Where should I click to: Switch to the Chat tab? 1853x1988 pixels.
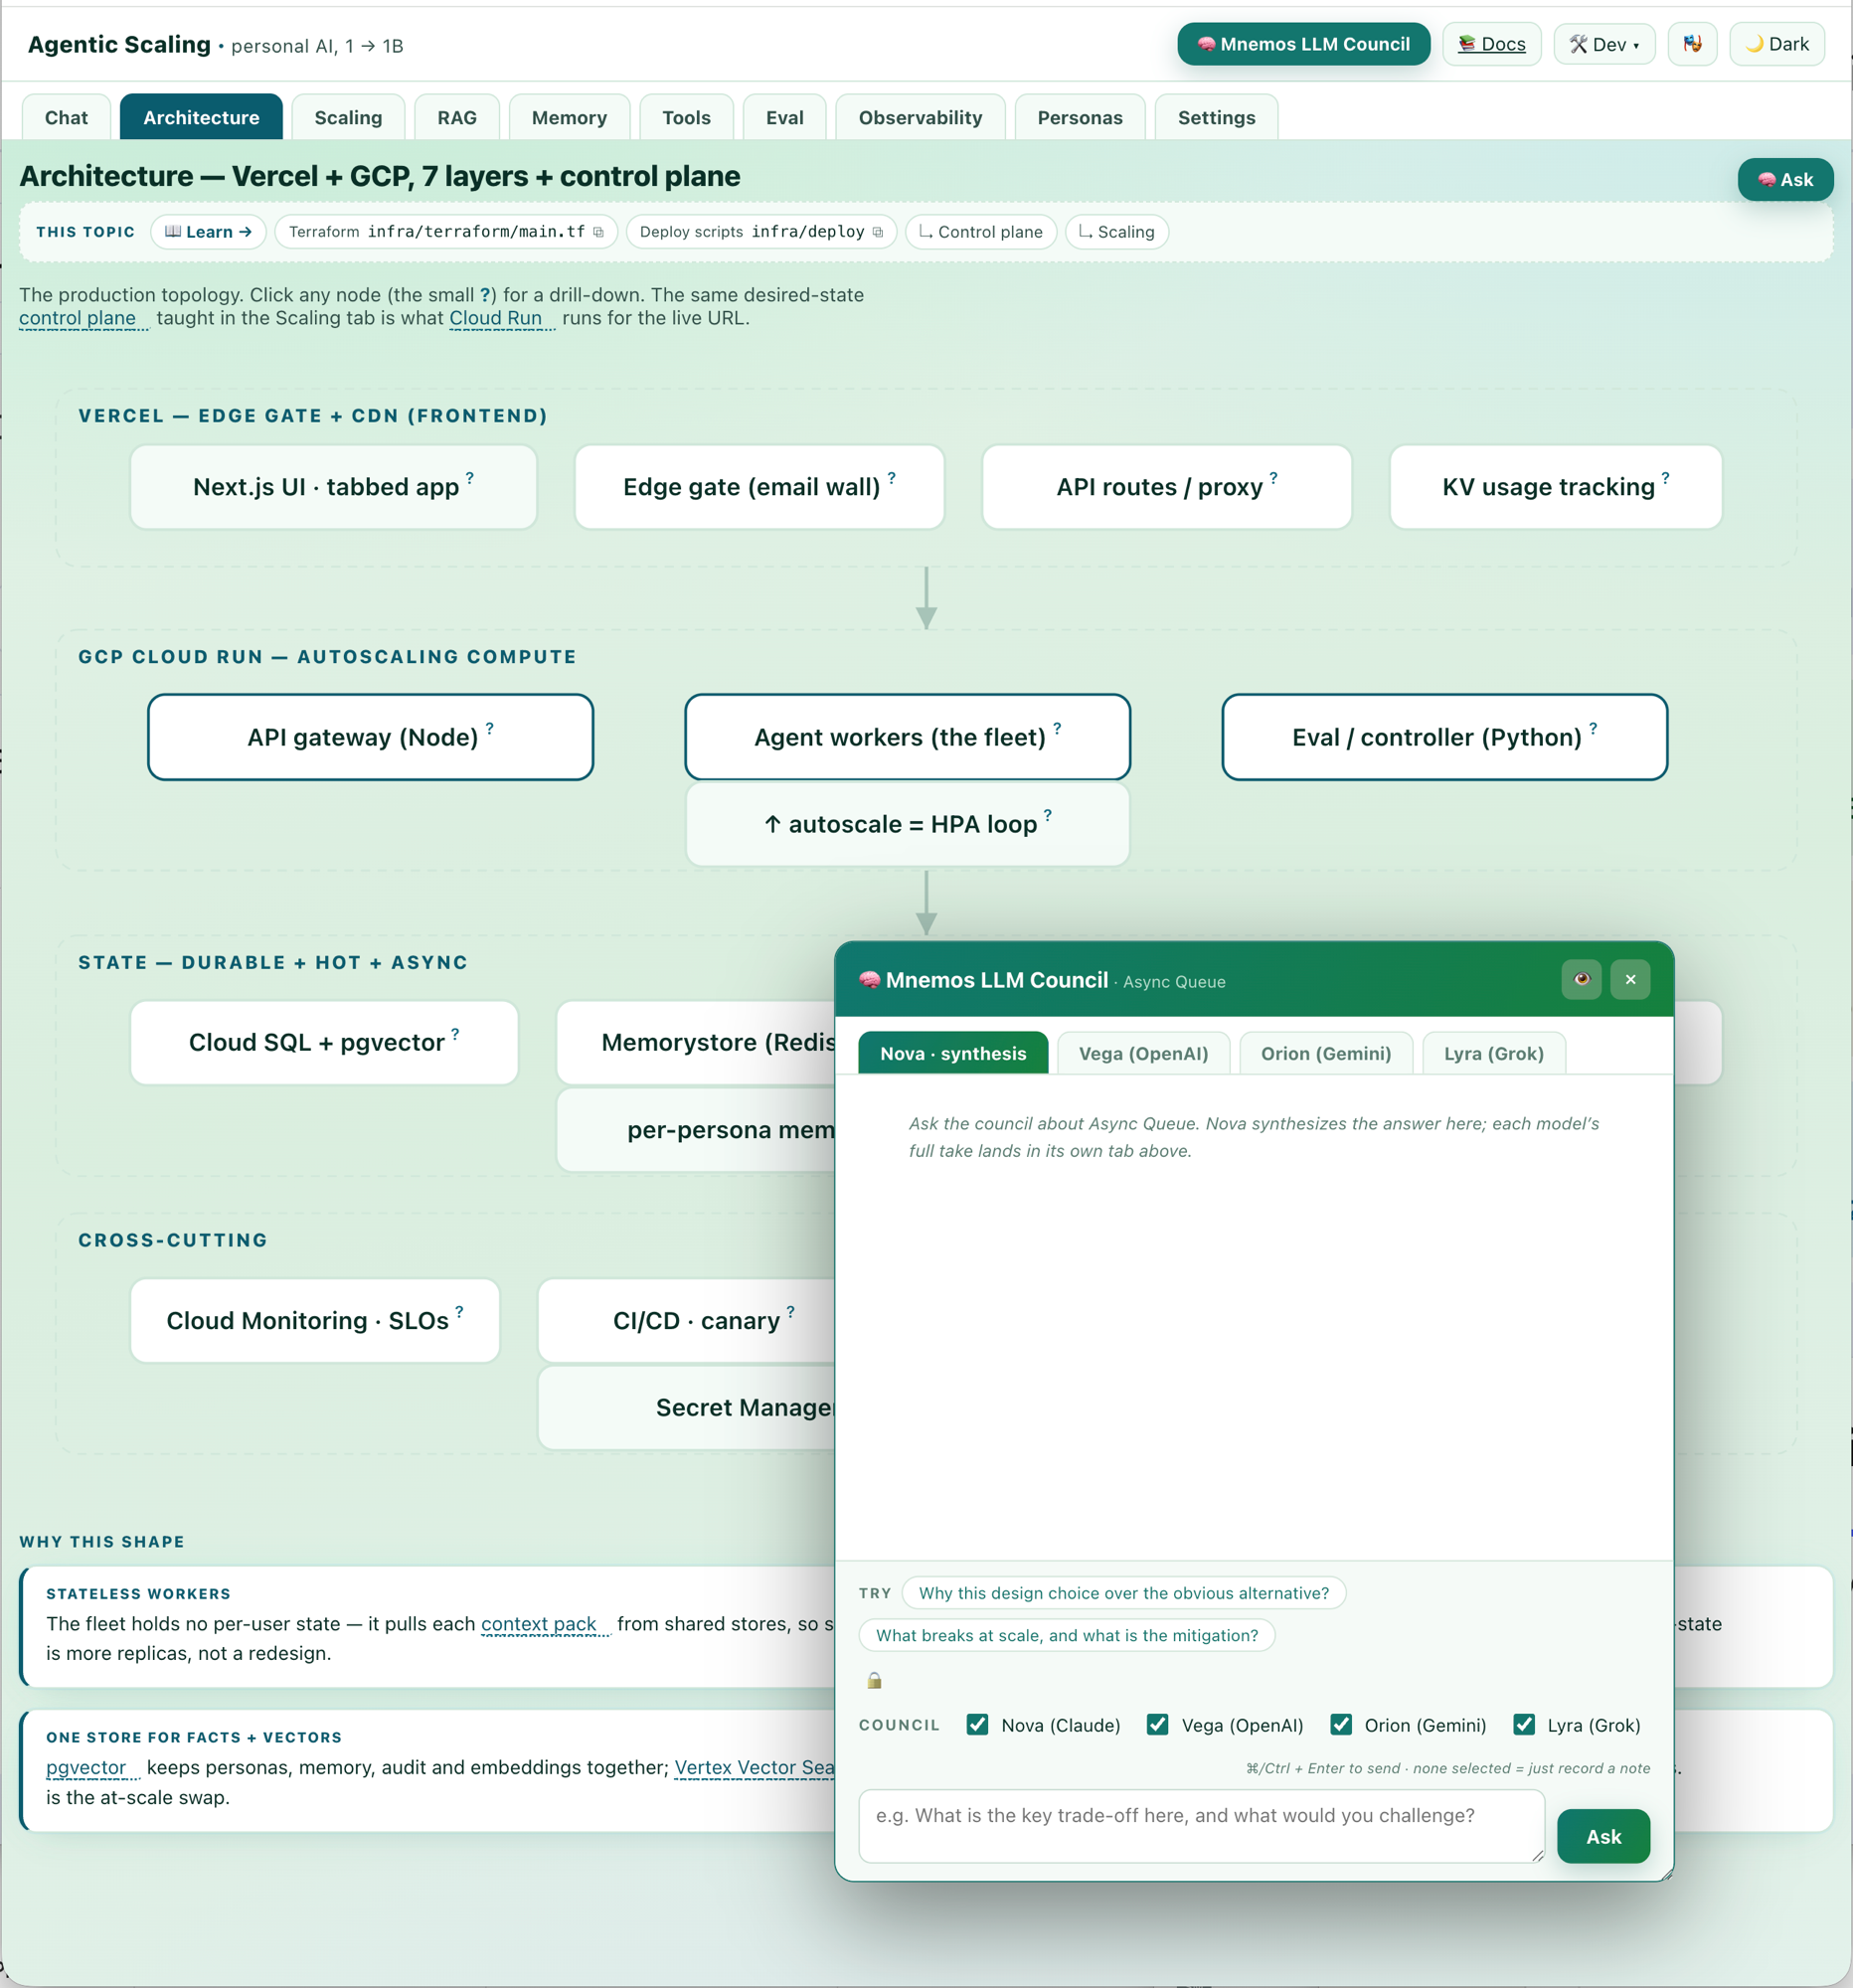pos(66,117)
